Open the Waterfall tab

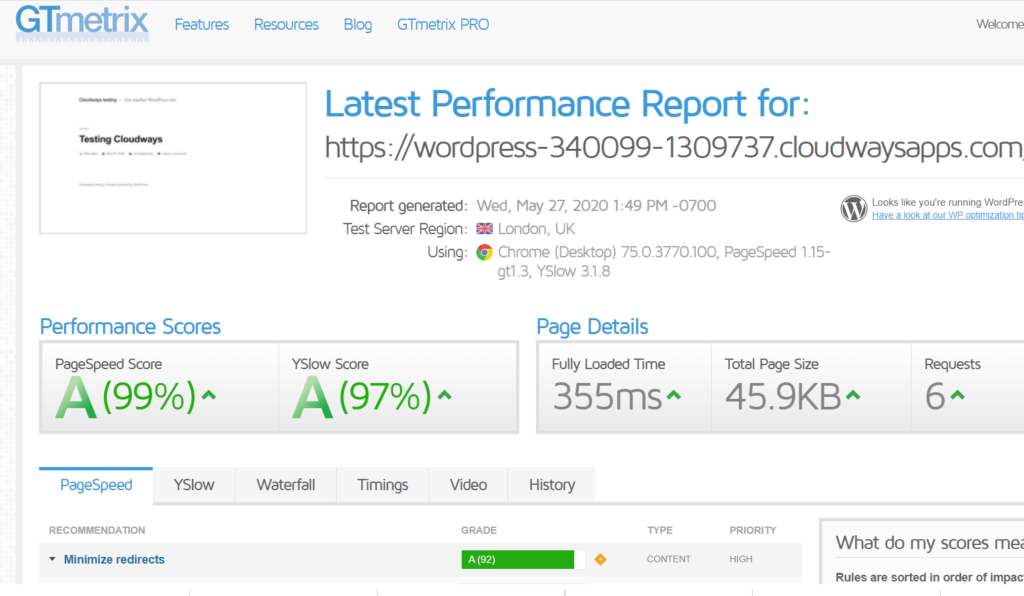pos(285,485)
